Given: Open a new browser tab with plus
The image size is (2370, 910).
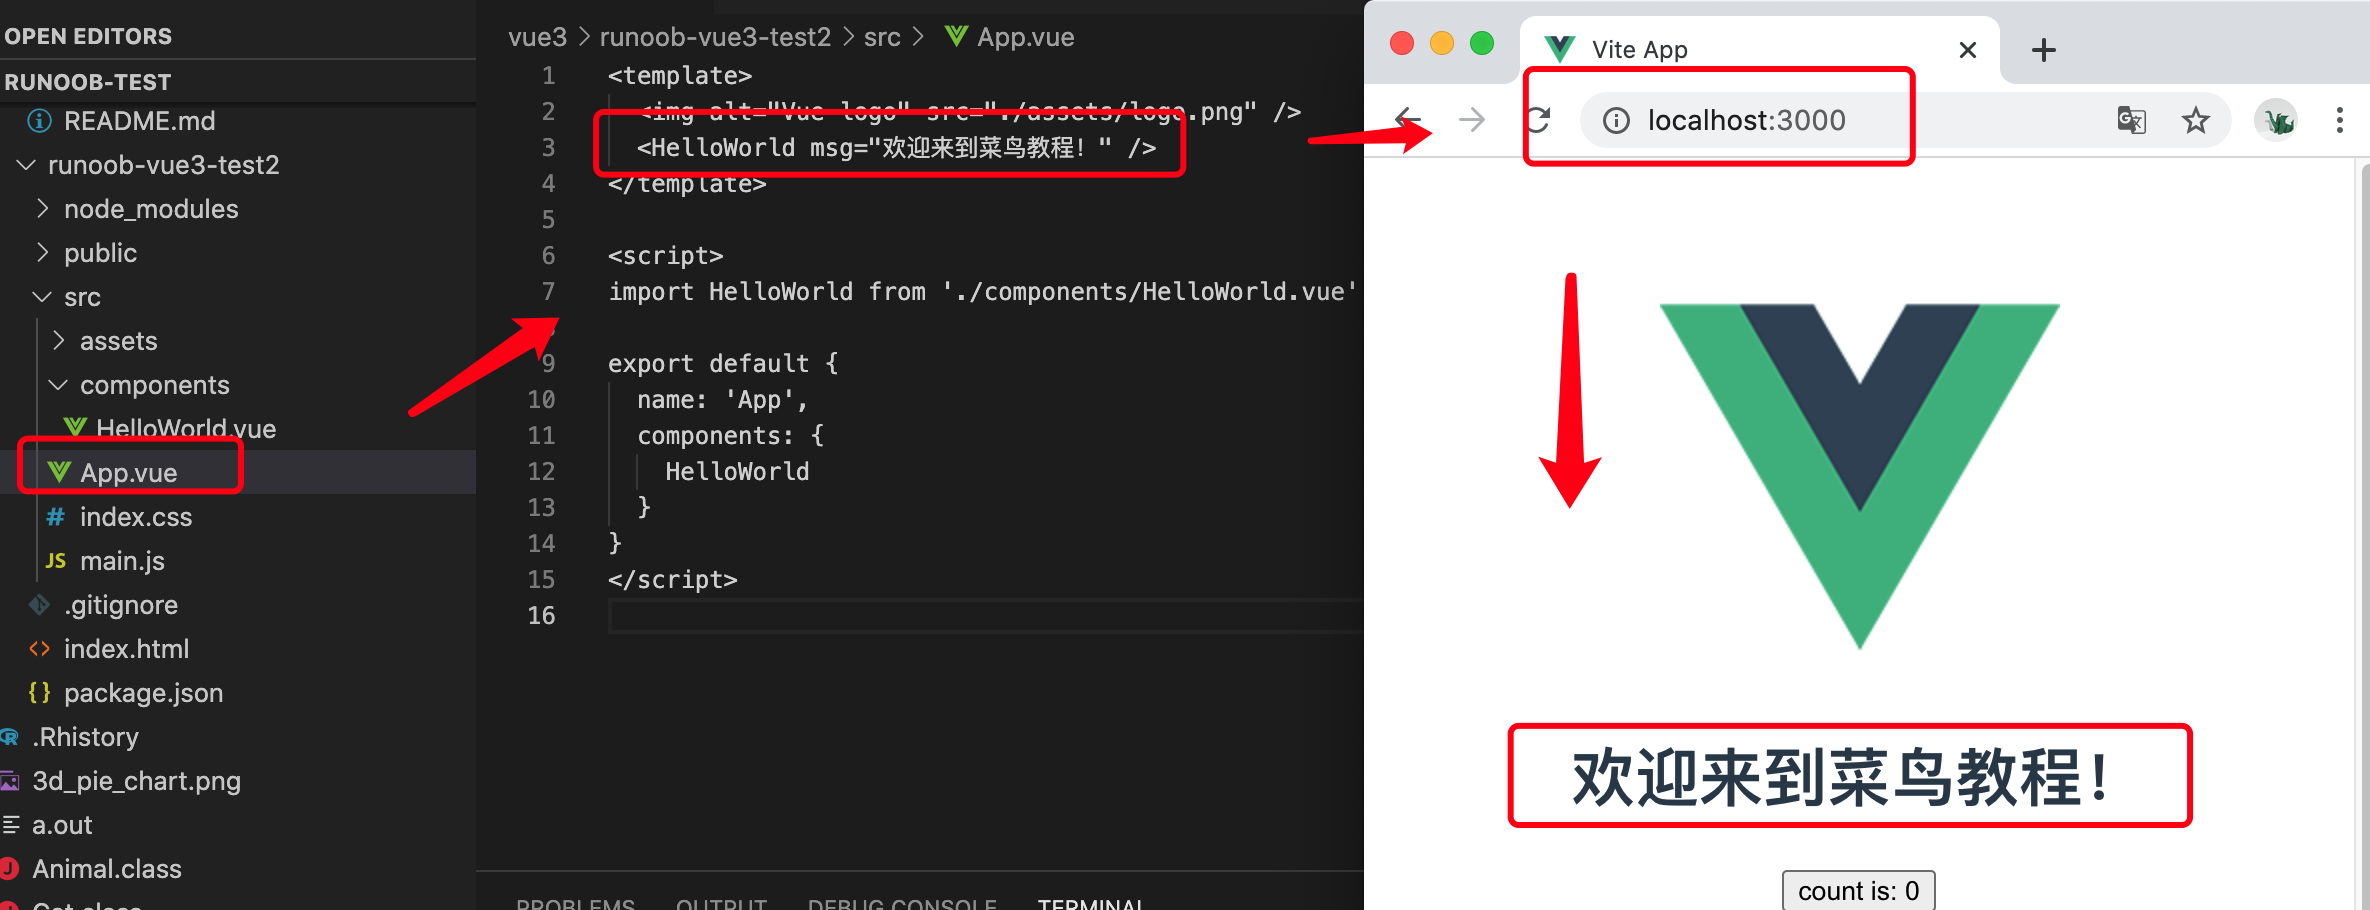Looking at the screenshot, I should pos(2044,50).
